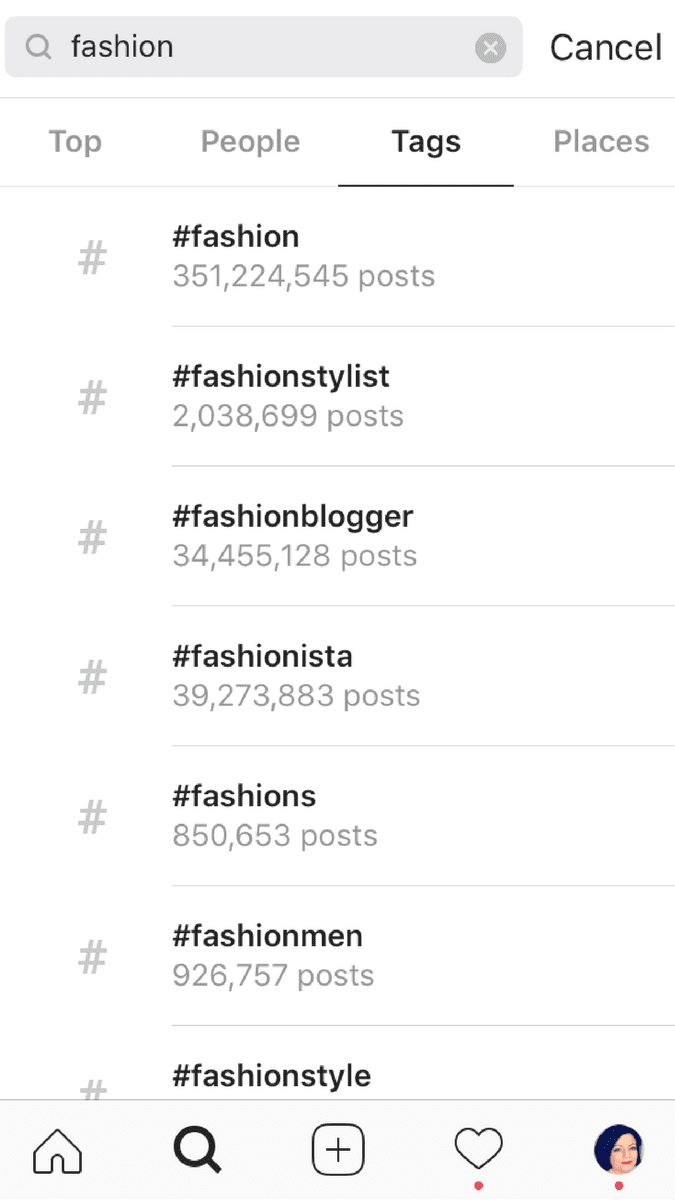The height and width of the screenshot is (1200, 675).
Task: Switch to the People tab
Action: click(x=249, y=142)
